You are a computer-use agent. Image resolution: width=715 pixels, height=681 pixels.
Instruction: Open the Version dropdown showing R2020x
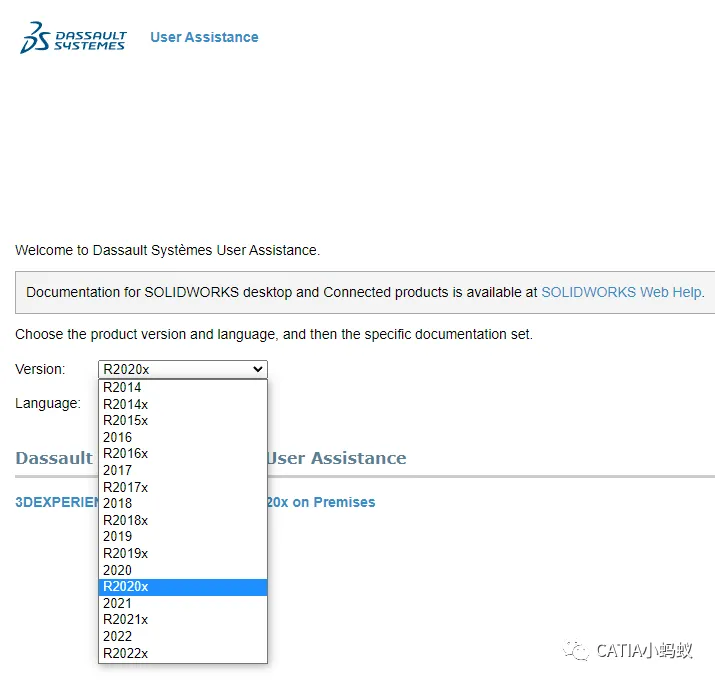tap(182, 369)
